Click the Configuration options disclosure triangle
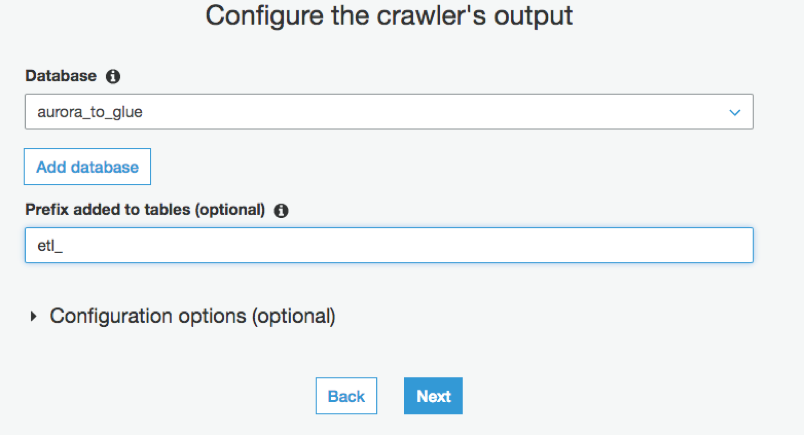The height and width of the screenshot is (435, 804). (x=34, y=316)
